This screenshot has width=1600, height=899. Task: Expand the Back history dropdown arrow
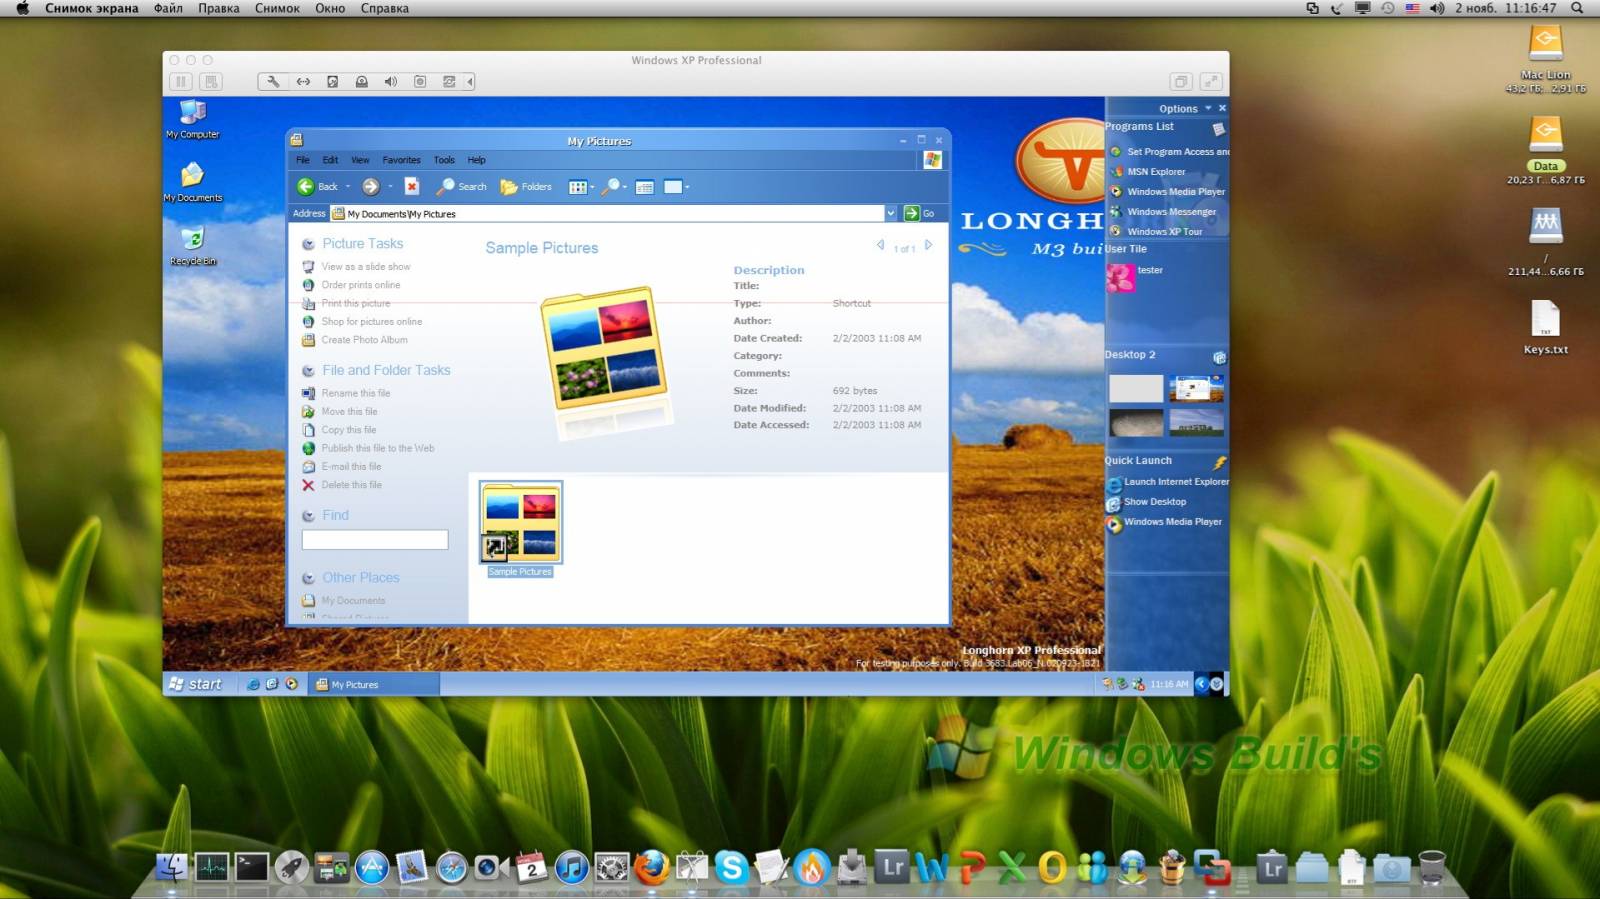tap(348, 187)
